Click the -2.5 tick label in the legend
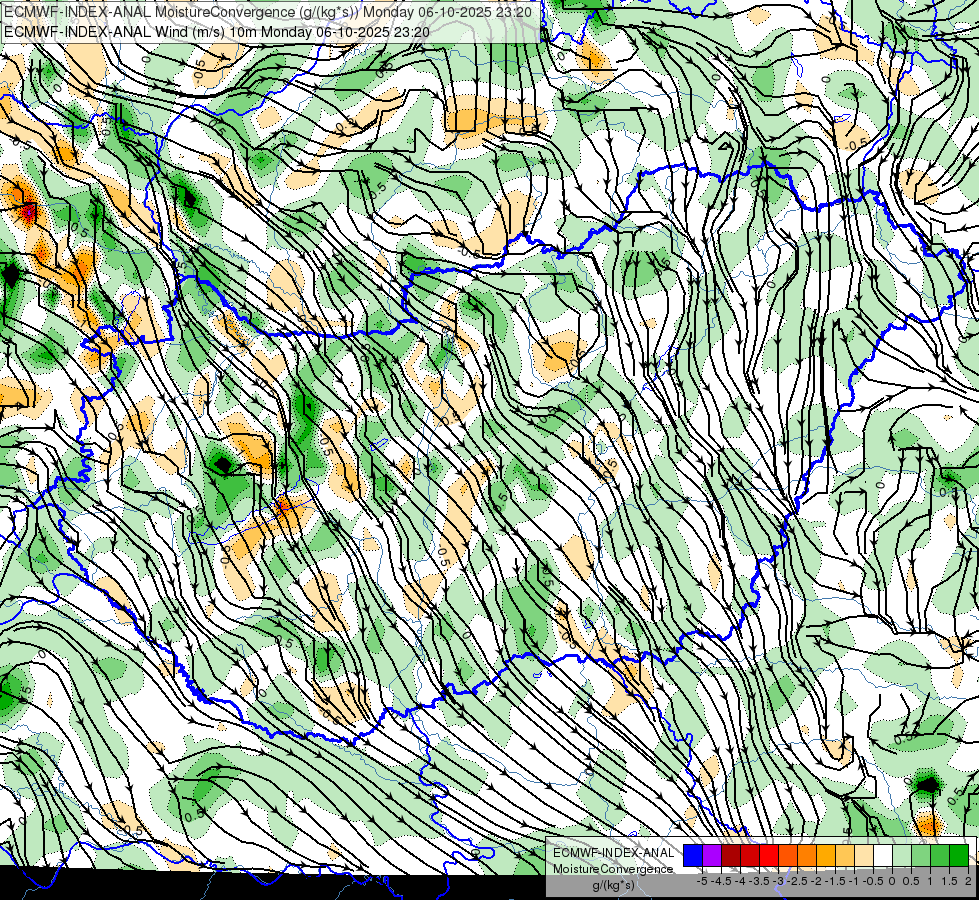 pos(797,881)
